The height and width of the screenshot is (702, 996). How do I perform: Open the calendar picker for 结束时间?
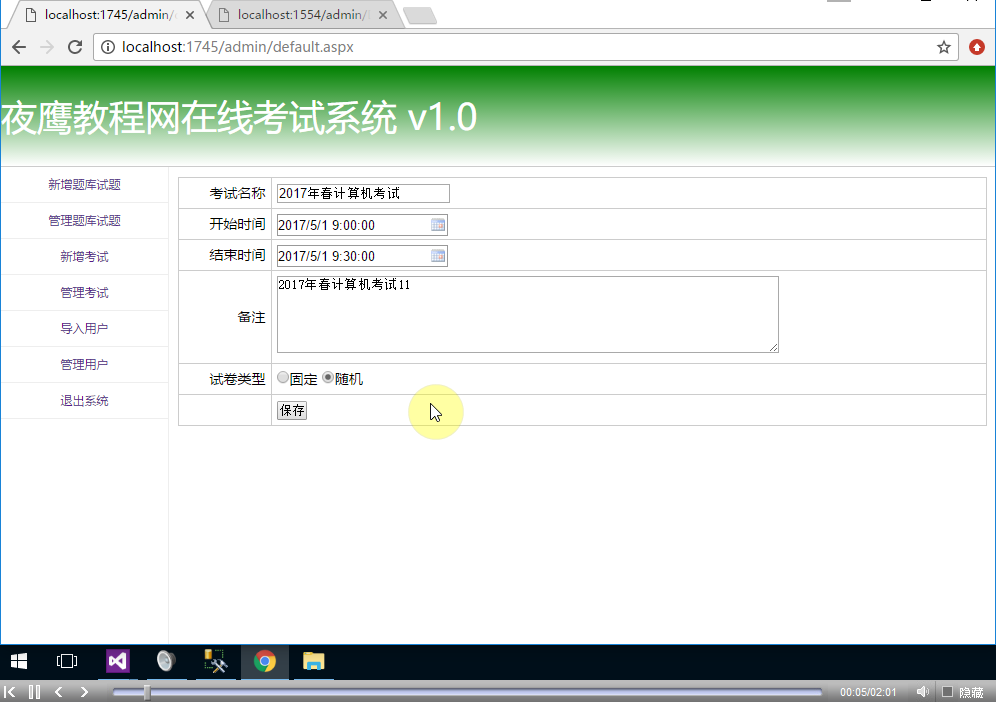click(437, 256)
